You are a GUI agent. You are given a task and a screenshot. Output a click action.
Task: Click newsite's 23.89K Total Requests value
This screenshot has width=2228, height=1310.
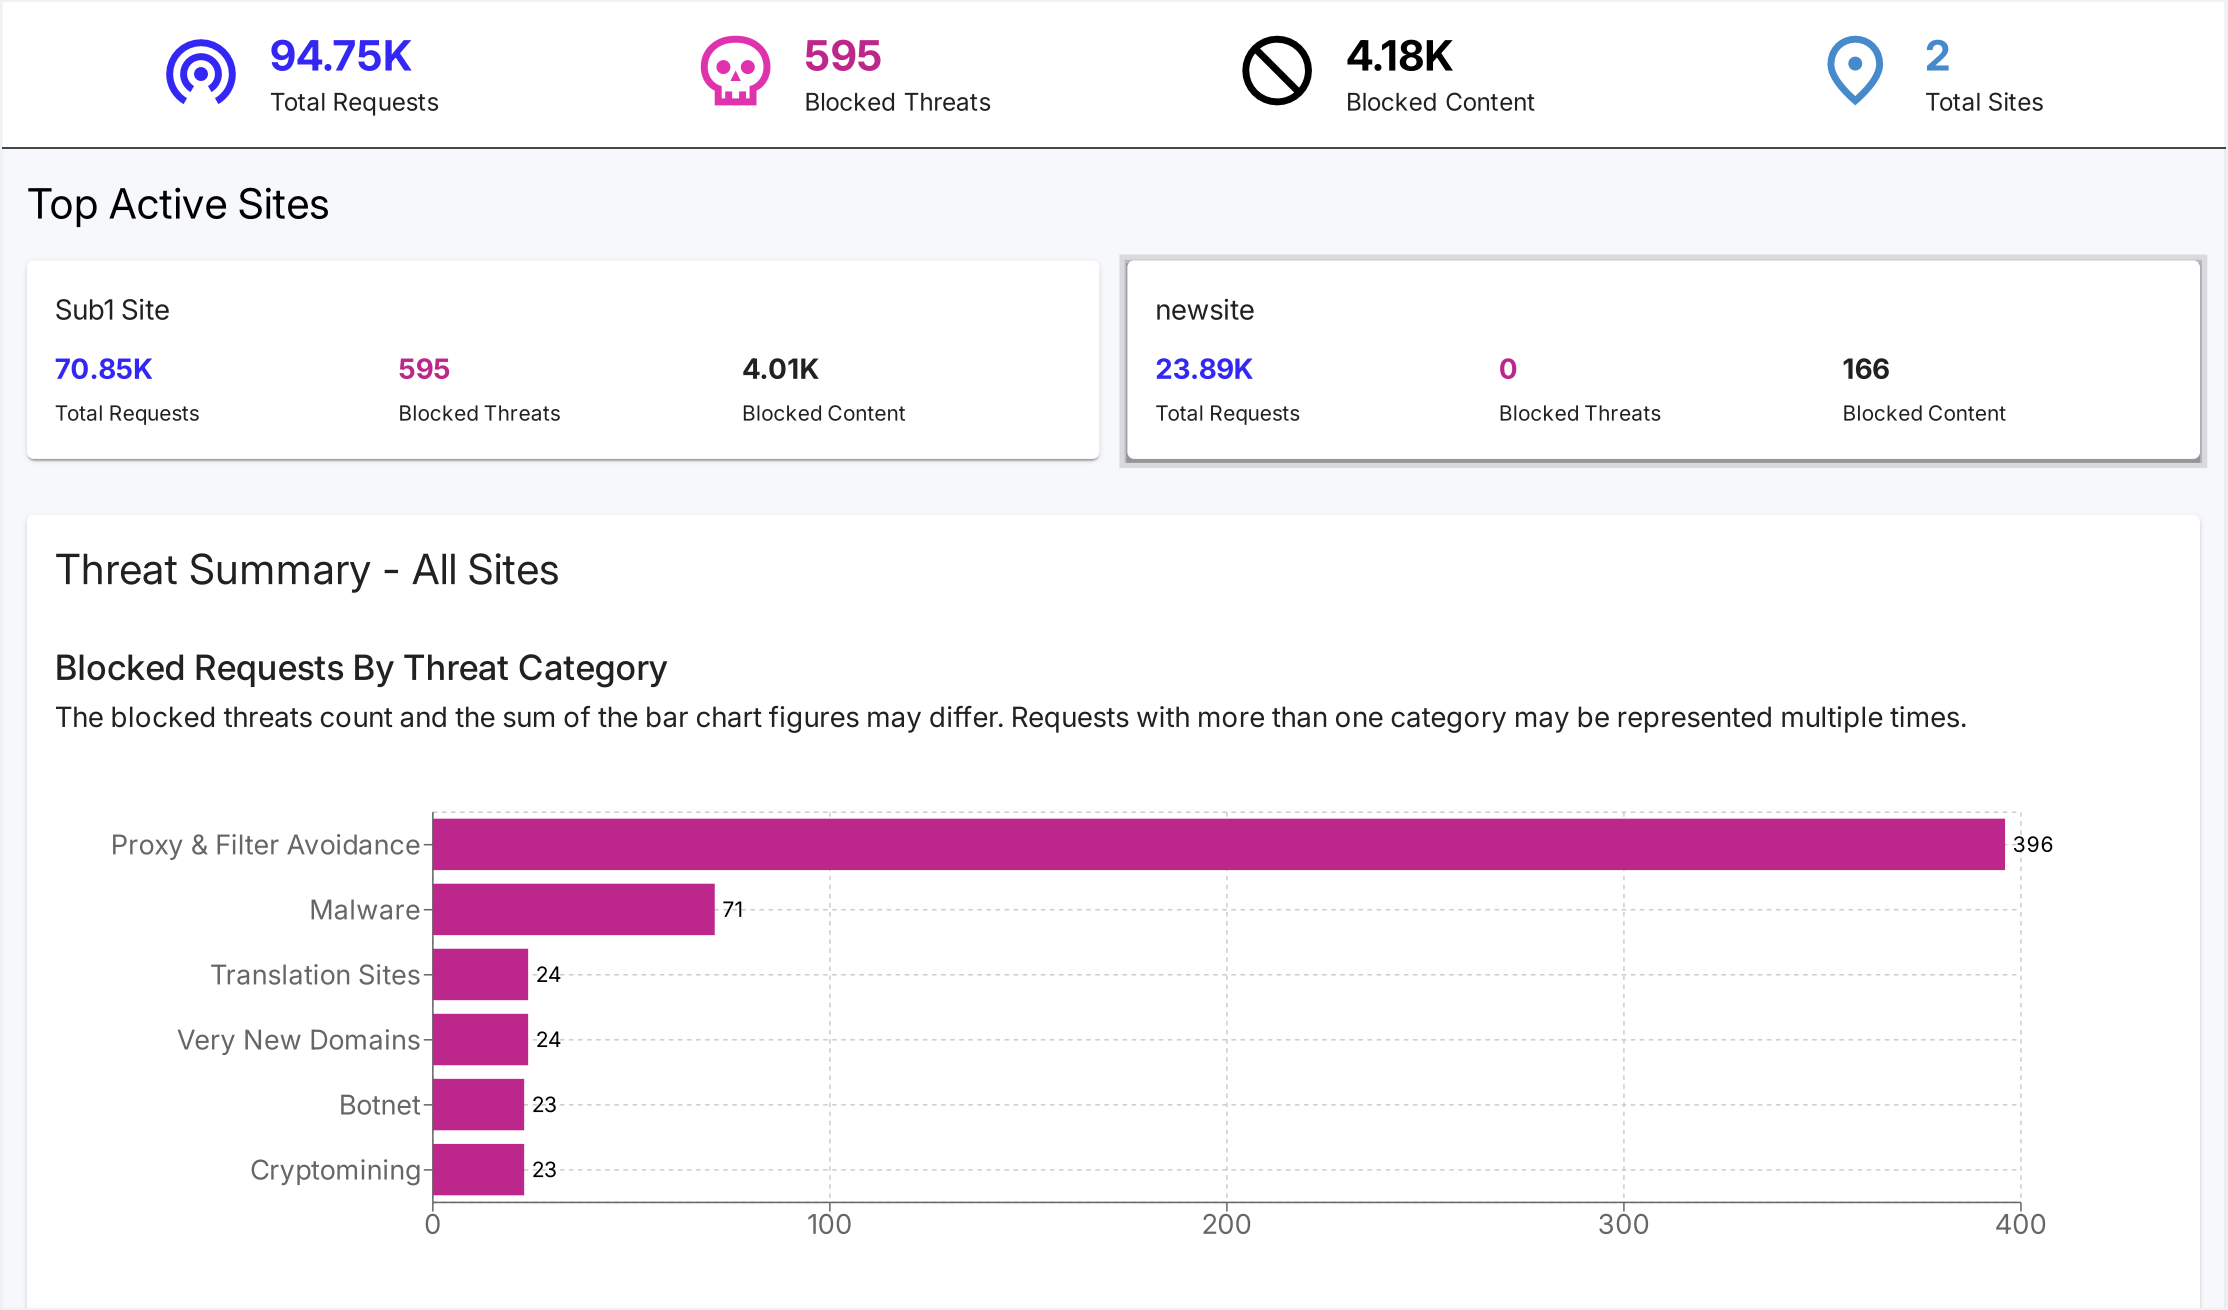[1203, 369]
